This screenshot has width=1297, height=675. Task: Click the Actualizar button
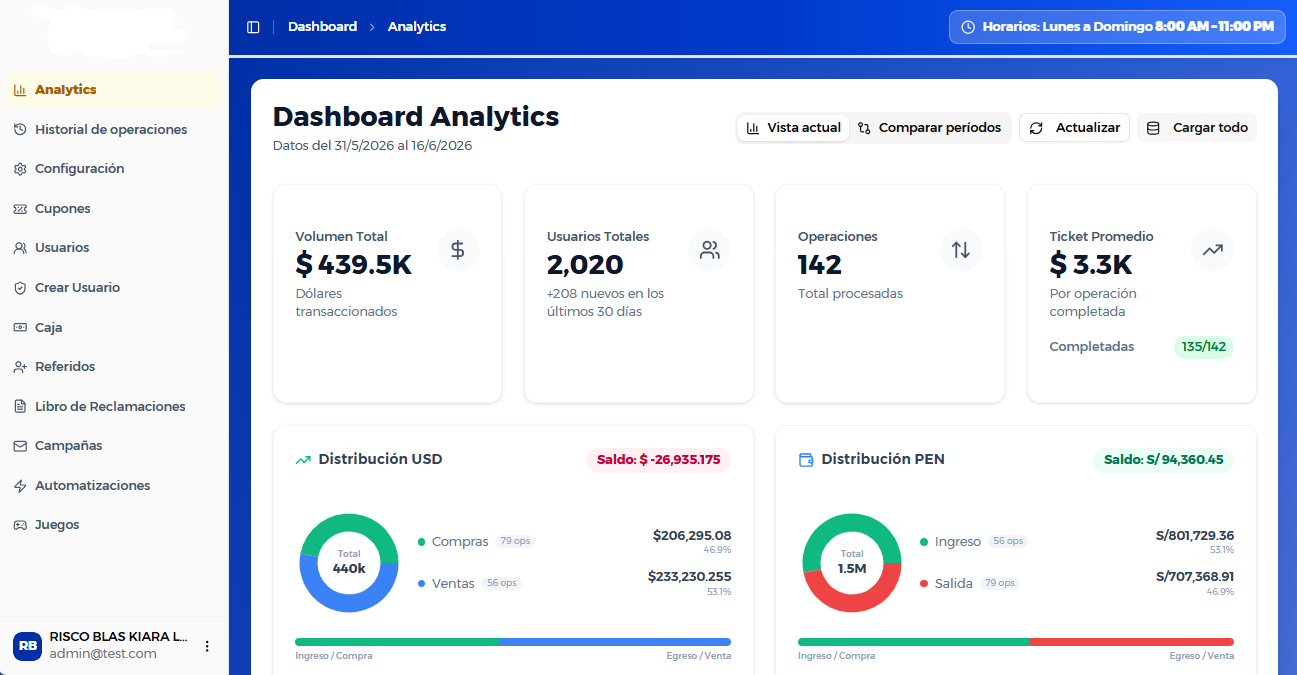click(1075, 128)
